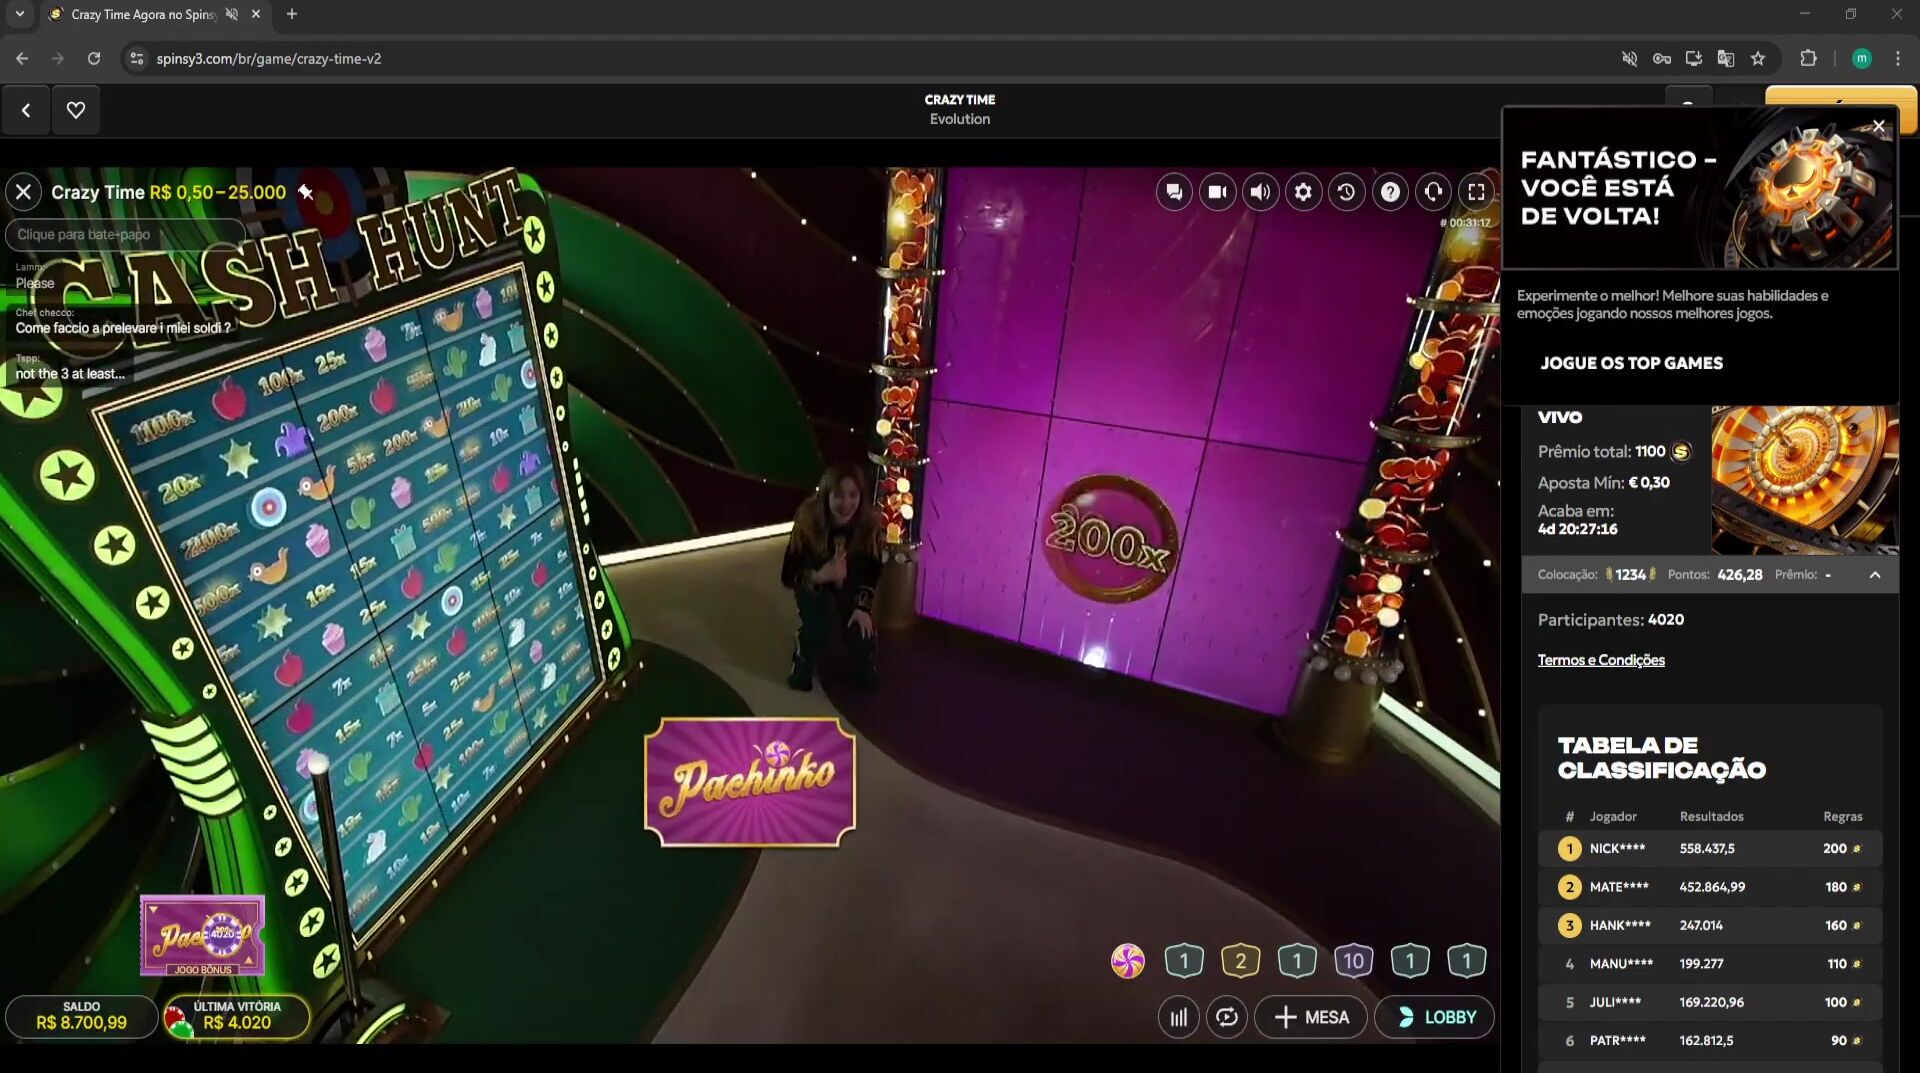1920x1073 pixels.
Task: Enter fullscreen mode in game
Action: pyautogui.click(x=1476, y=192)
